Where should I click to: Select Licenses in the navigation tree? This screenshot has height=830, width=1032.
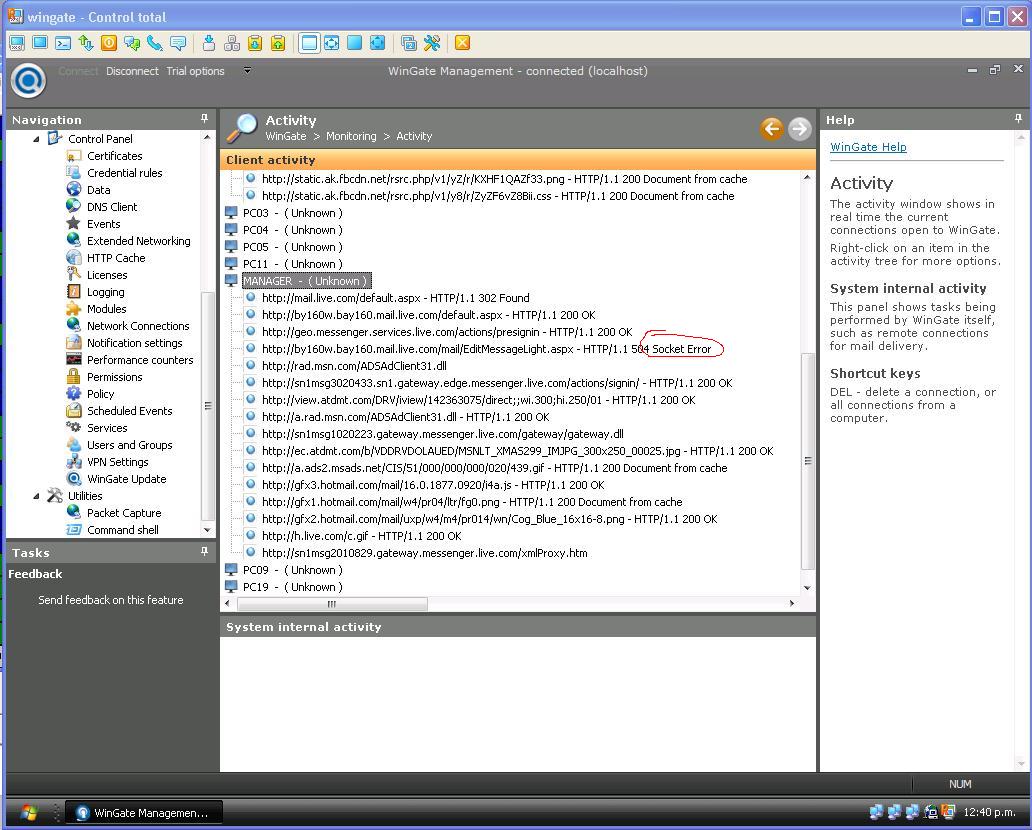107,275
